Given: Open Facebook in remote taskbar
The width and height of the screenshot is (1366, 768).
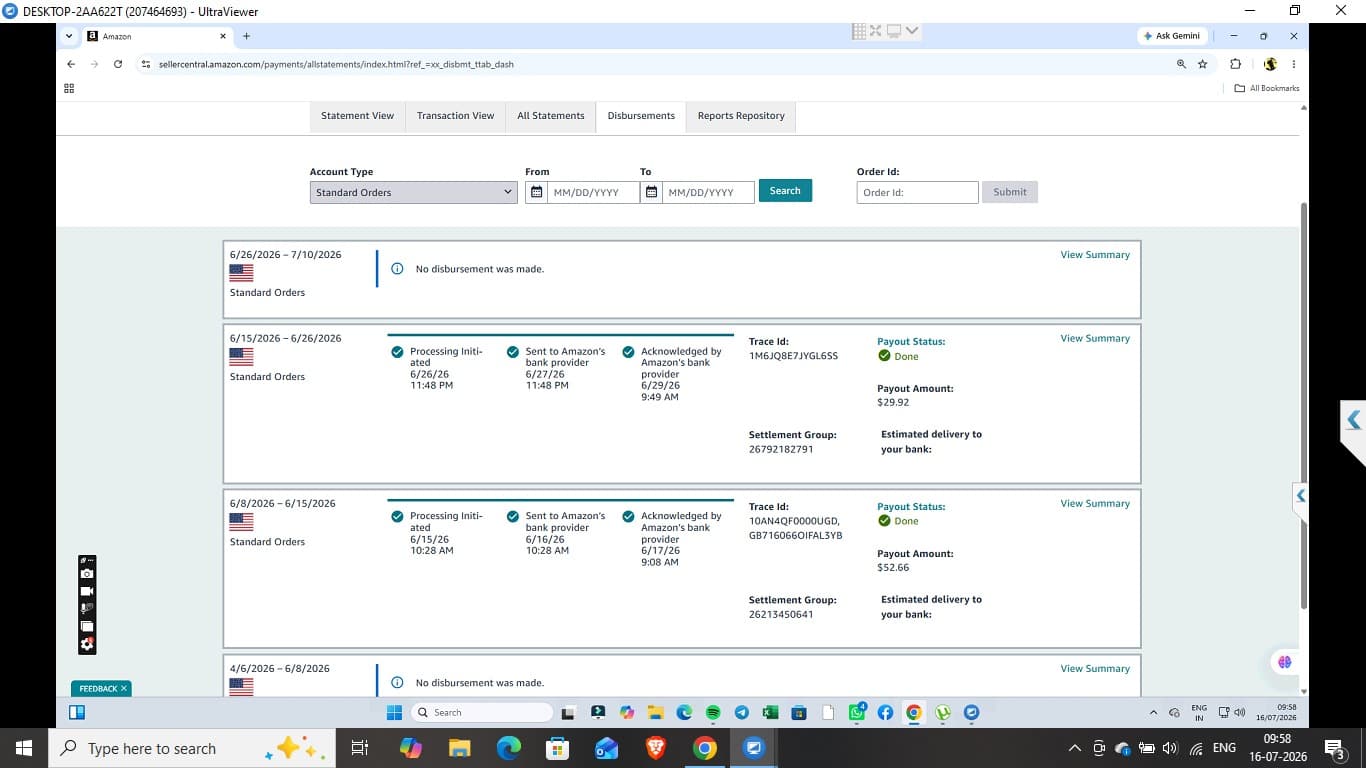Looking at the screenshot, I should tap(885, 713).
